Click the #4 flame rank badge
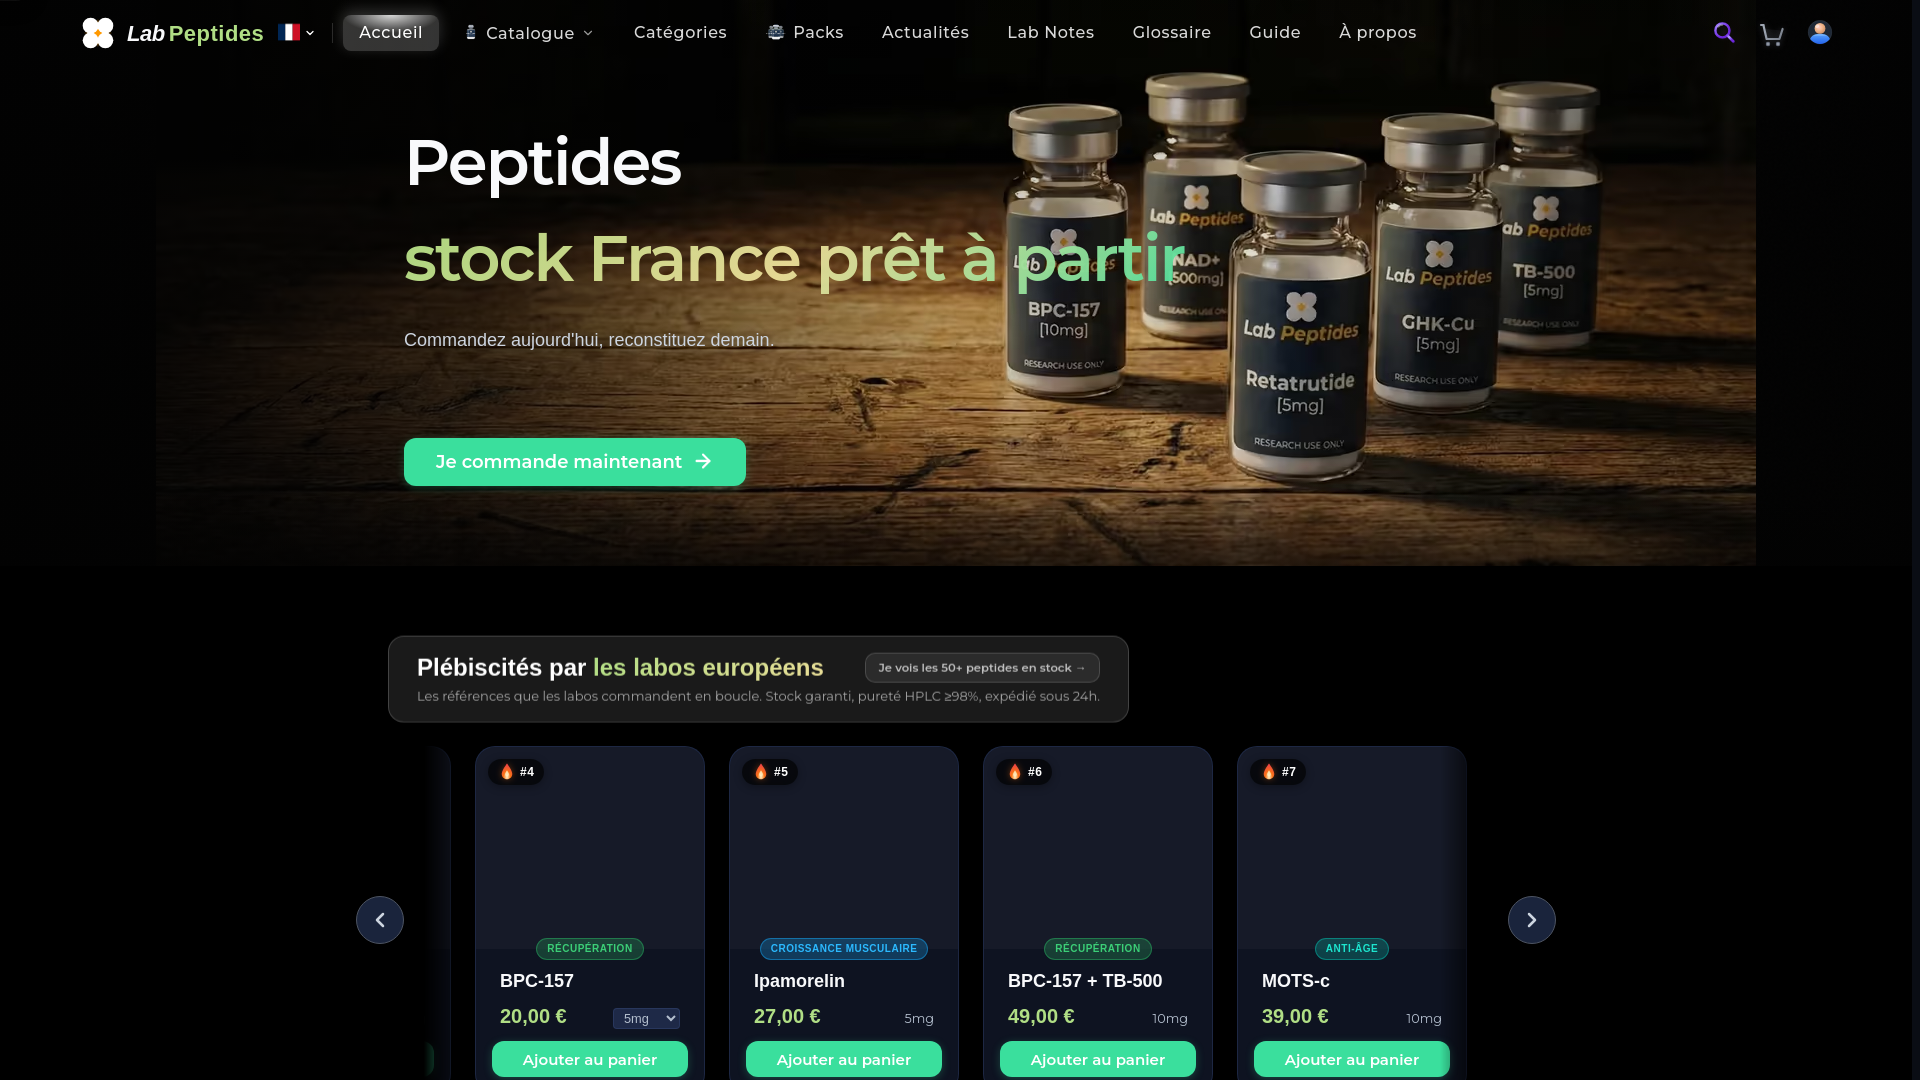This screenshot has height=1080, width=1920. (516, 772)
